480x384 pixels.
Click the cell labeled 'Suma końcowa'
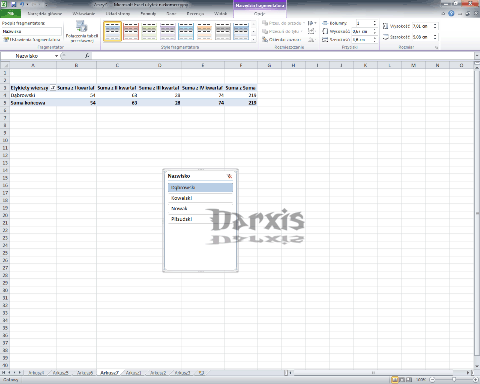(x=33, y=103)
